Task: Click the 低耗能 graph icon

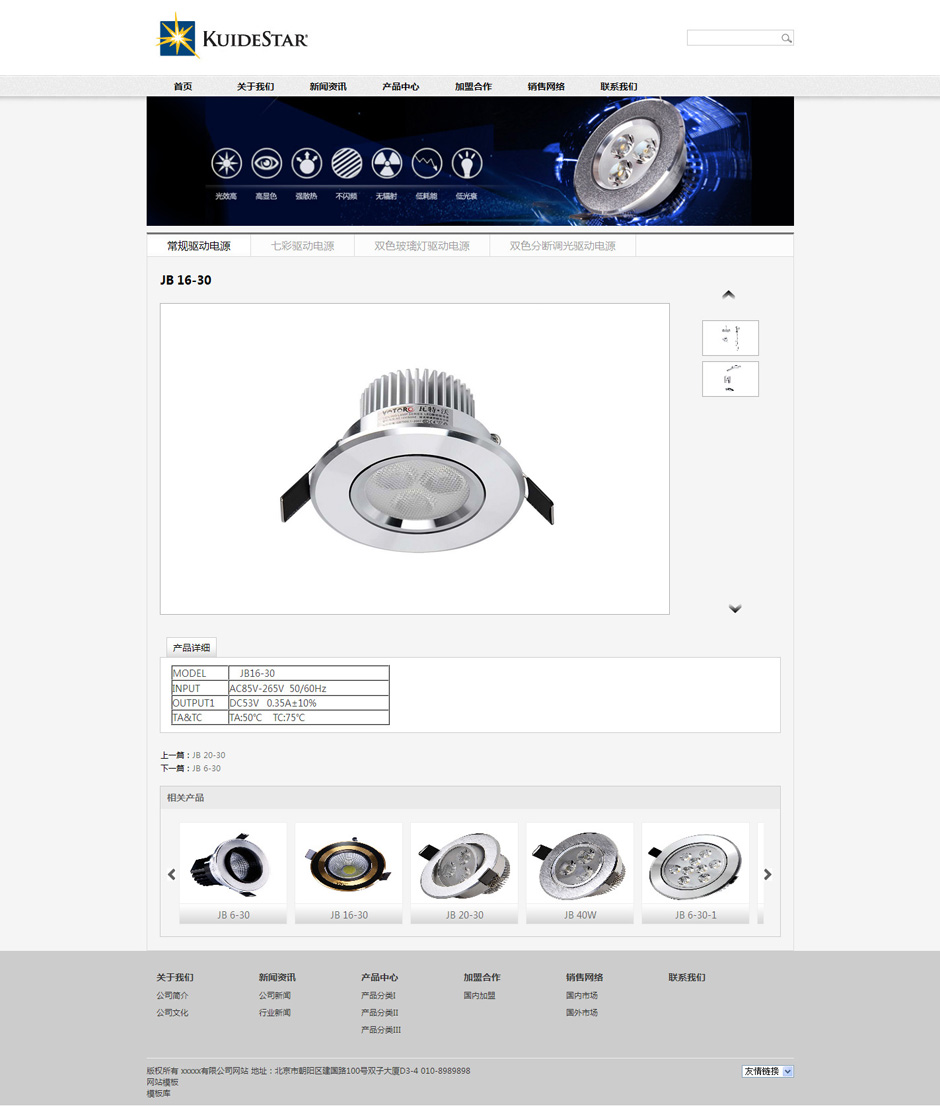Action: pos(427,164)
